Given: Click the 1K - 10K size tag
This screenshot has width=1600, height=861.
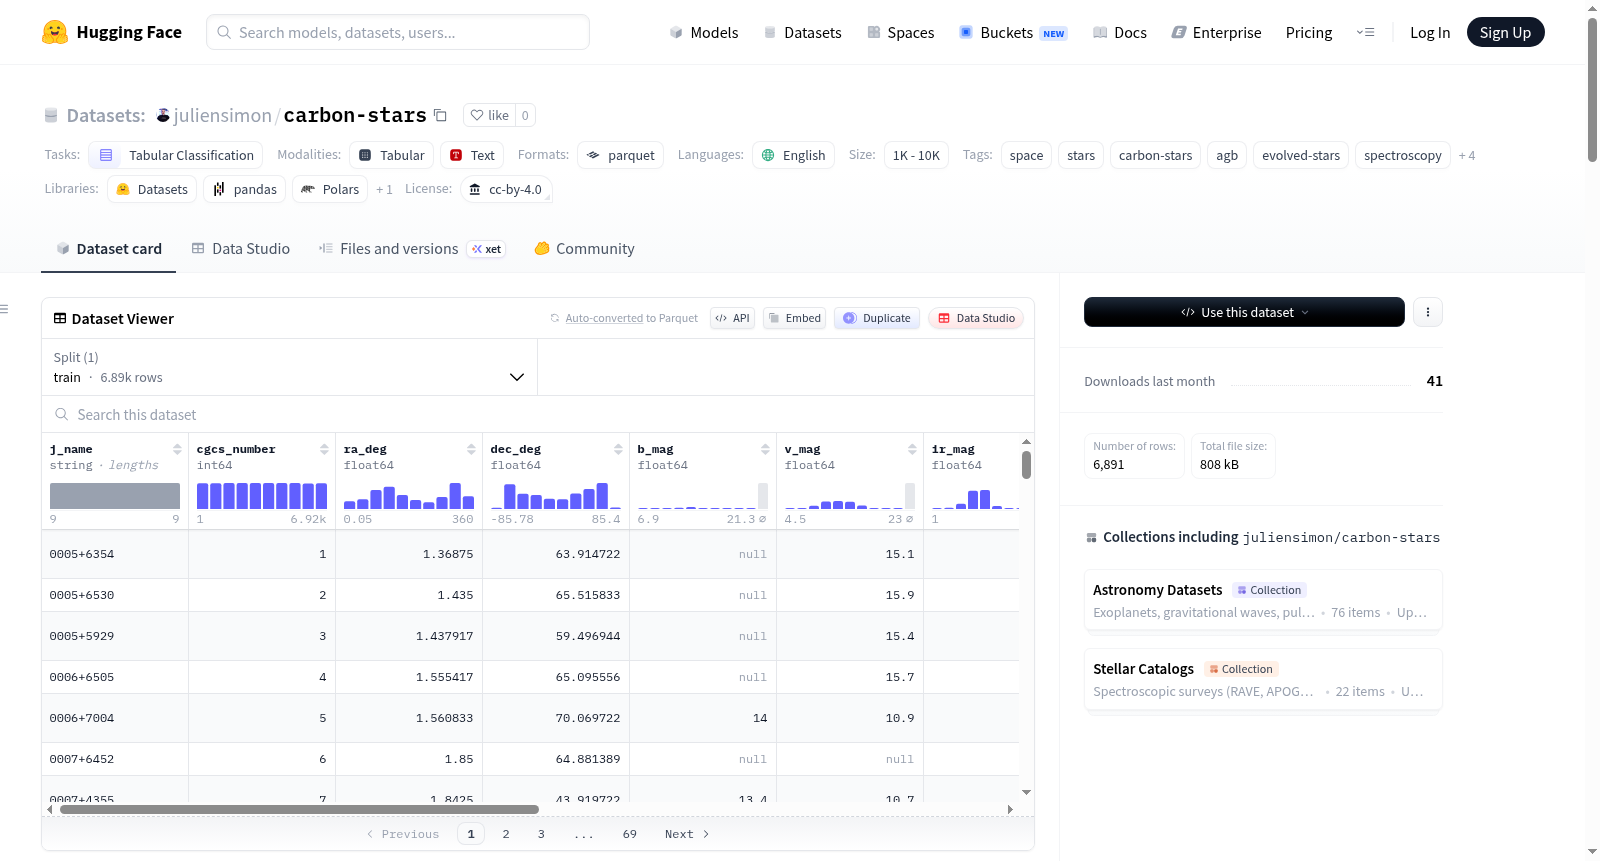Looking at the screenshot, I should 916,155.
